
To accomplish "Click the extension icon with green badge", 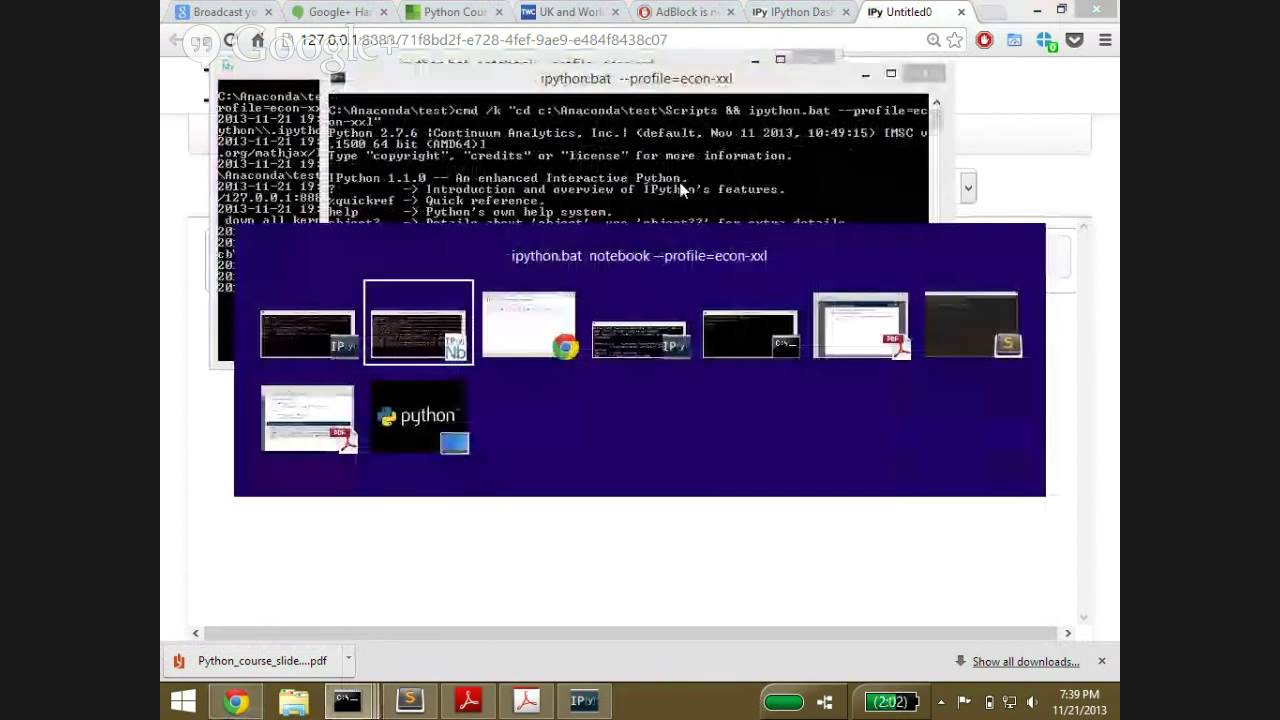I will coord(1045,41).
